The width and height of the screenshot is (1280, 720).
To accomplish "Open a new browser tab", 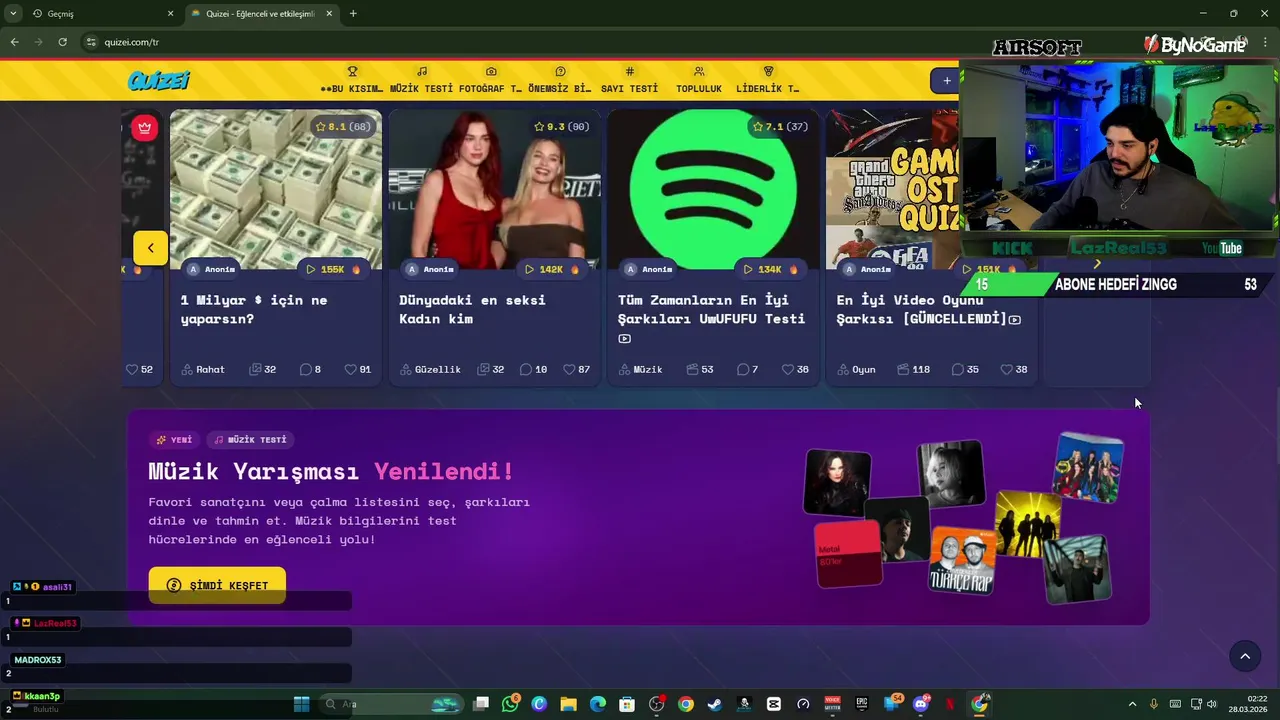I will pos(353,13).
